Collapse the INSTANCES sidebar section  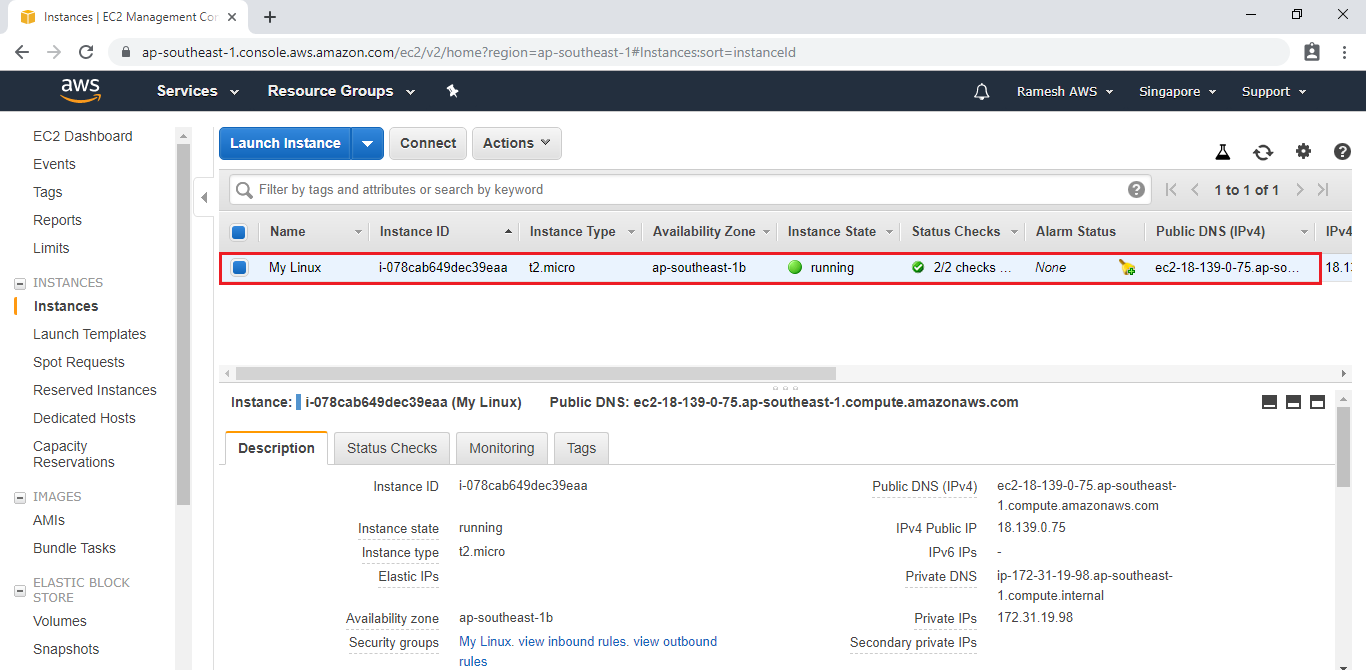point(20,283)
